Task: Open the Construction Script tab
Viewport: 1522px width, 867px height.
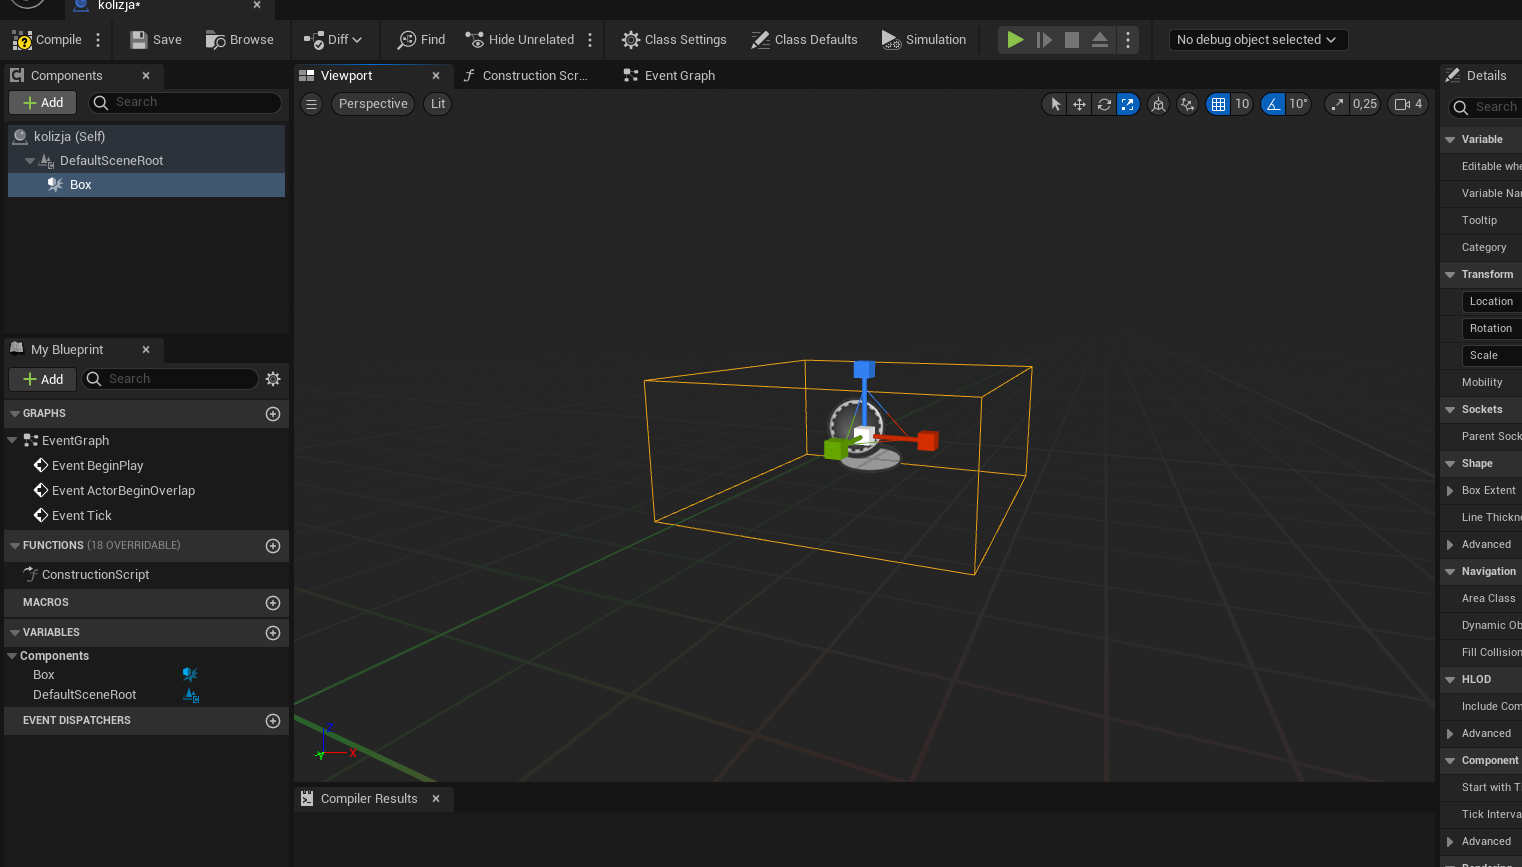Action: [x=525, y=76]
